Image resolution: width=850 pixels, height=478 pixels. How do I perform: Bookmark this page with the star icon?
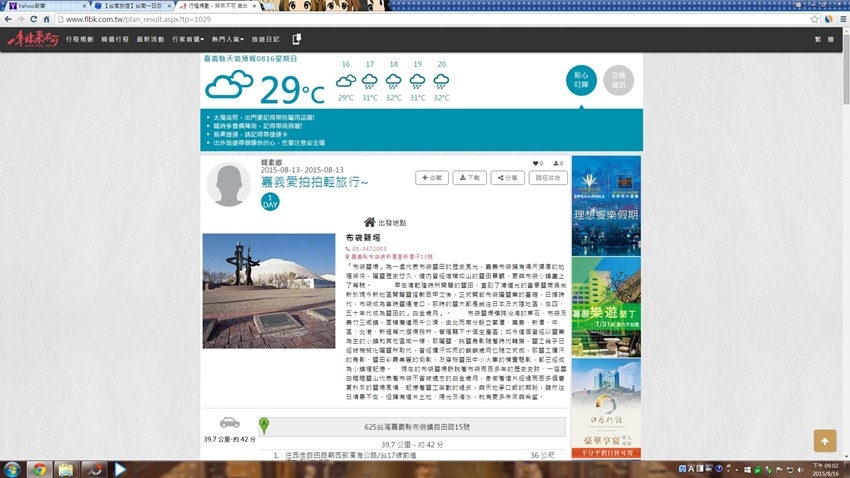pos(815,19)
